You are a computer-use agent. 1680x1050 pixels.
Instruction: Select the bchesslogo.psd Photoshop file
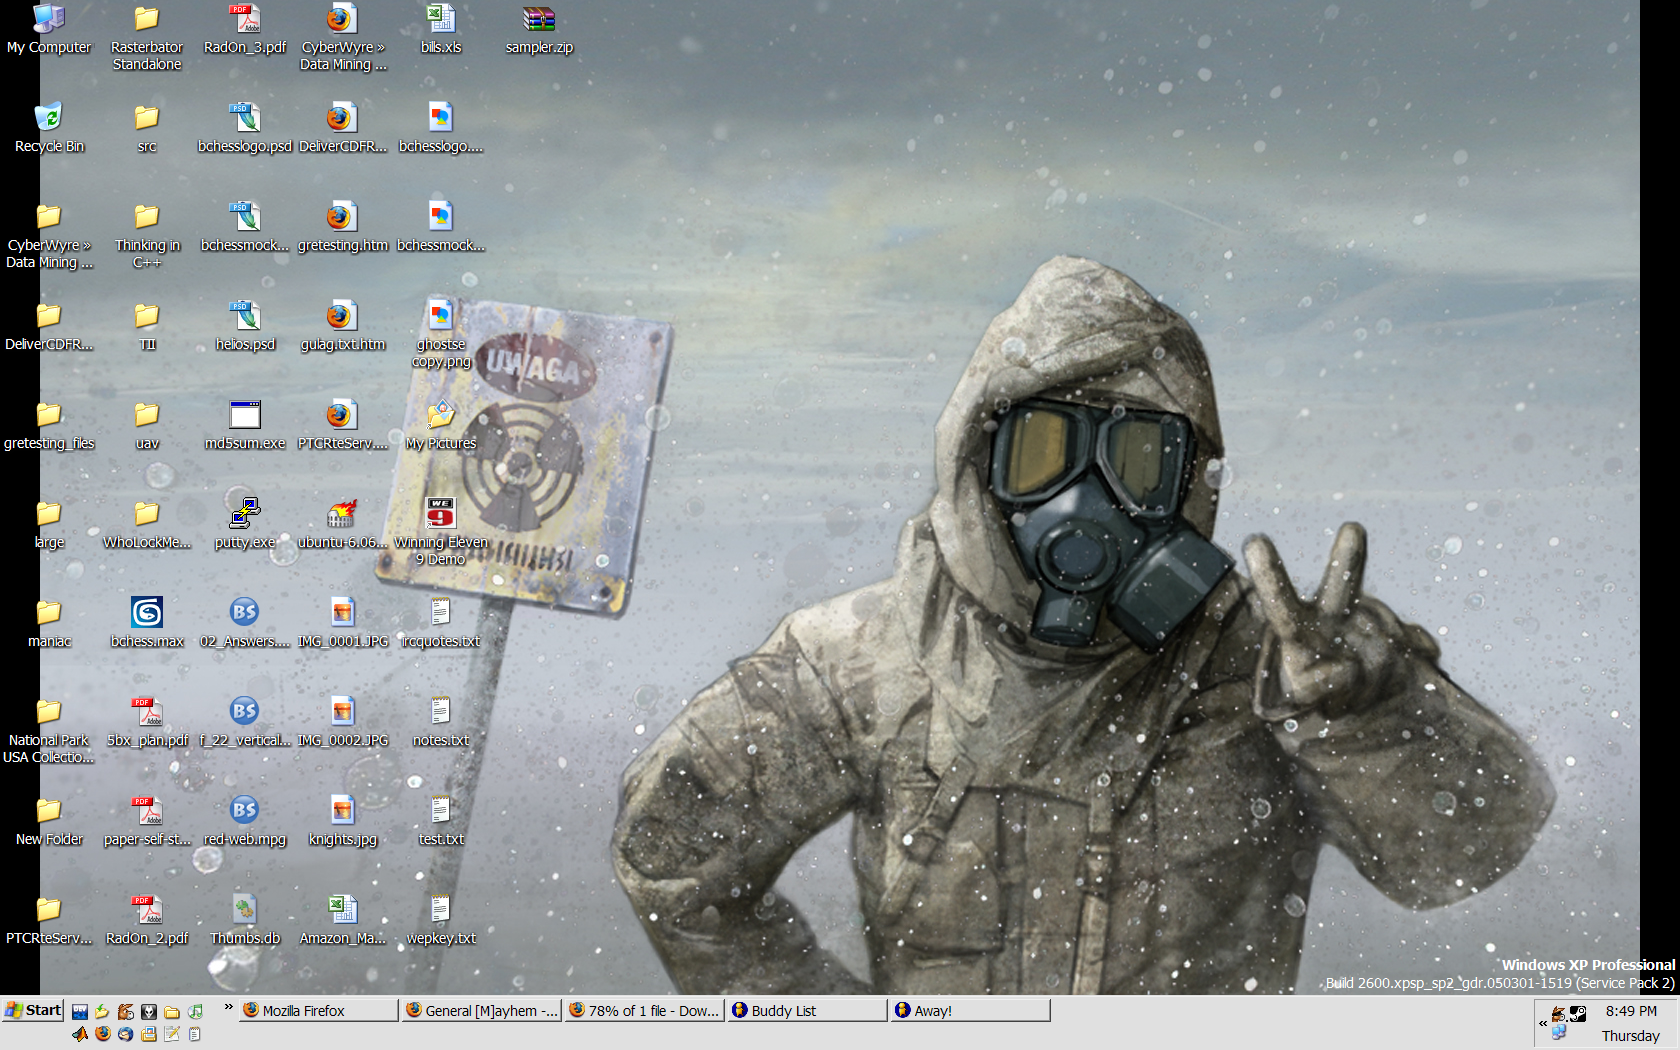[x=245, y=128]
